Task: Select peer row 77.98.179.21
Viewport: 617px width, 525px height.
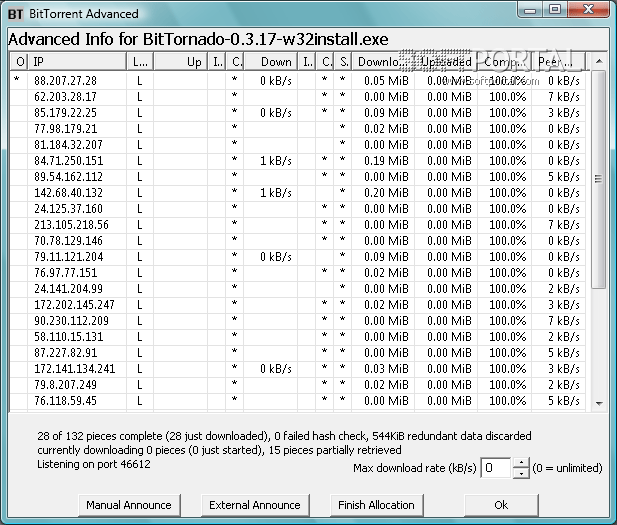Action: [298, 129]
